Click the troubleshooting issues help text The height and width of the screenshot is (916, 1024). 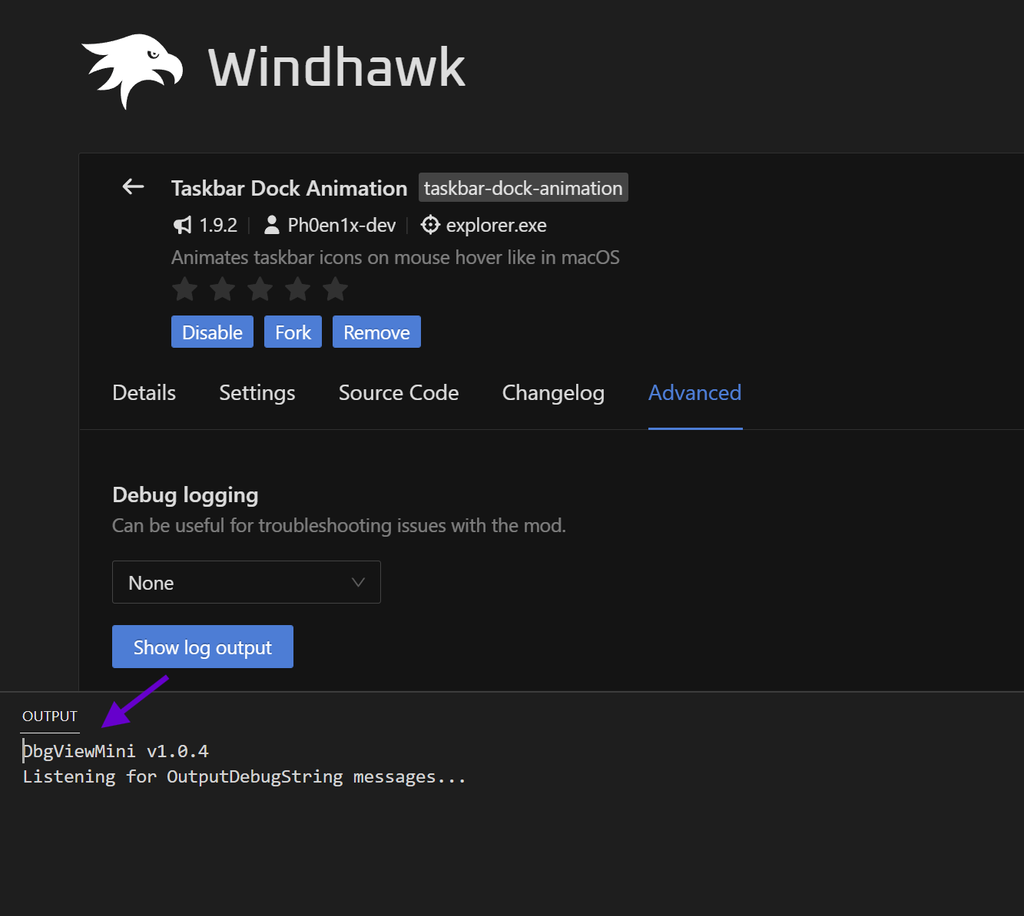point(339,526)
